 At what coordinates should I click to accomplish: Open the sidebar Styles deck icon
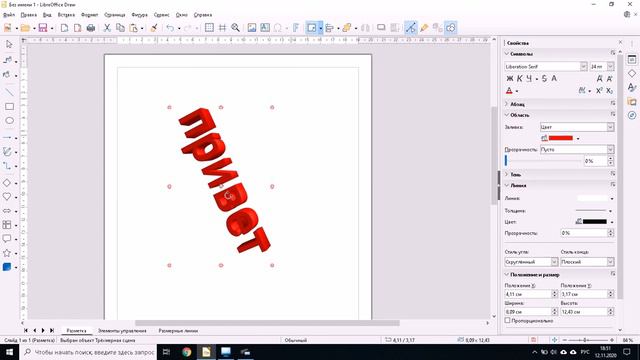632,87
